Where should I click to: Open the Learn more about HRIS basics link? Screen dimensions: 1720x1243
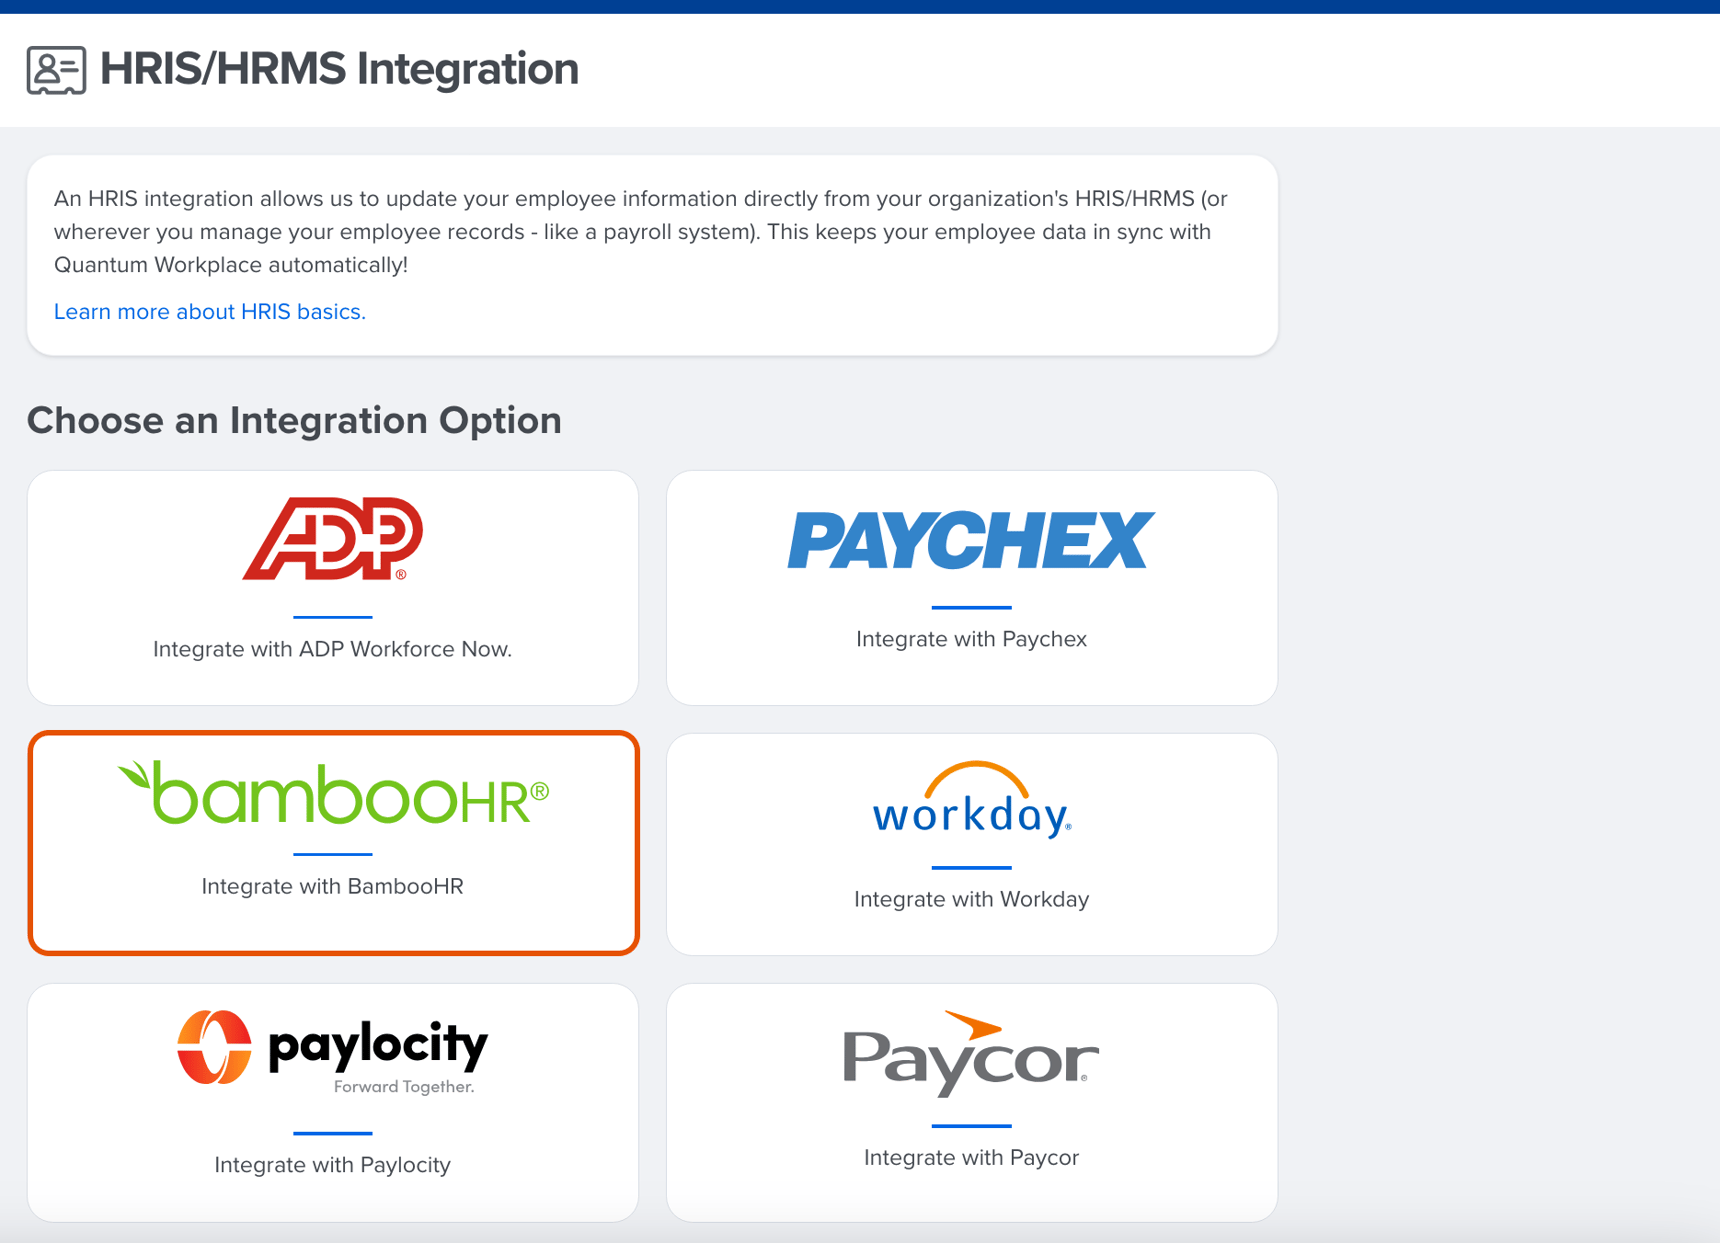[209, 311]
